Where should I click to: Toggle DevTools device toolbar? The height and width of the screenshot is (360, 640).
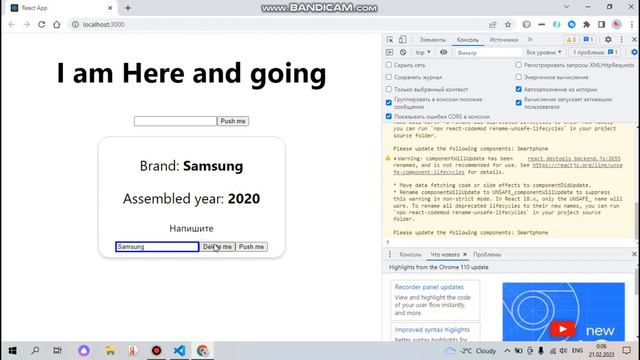tap(402, 40)
